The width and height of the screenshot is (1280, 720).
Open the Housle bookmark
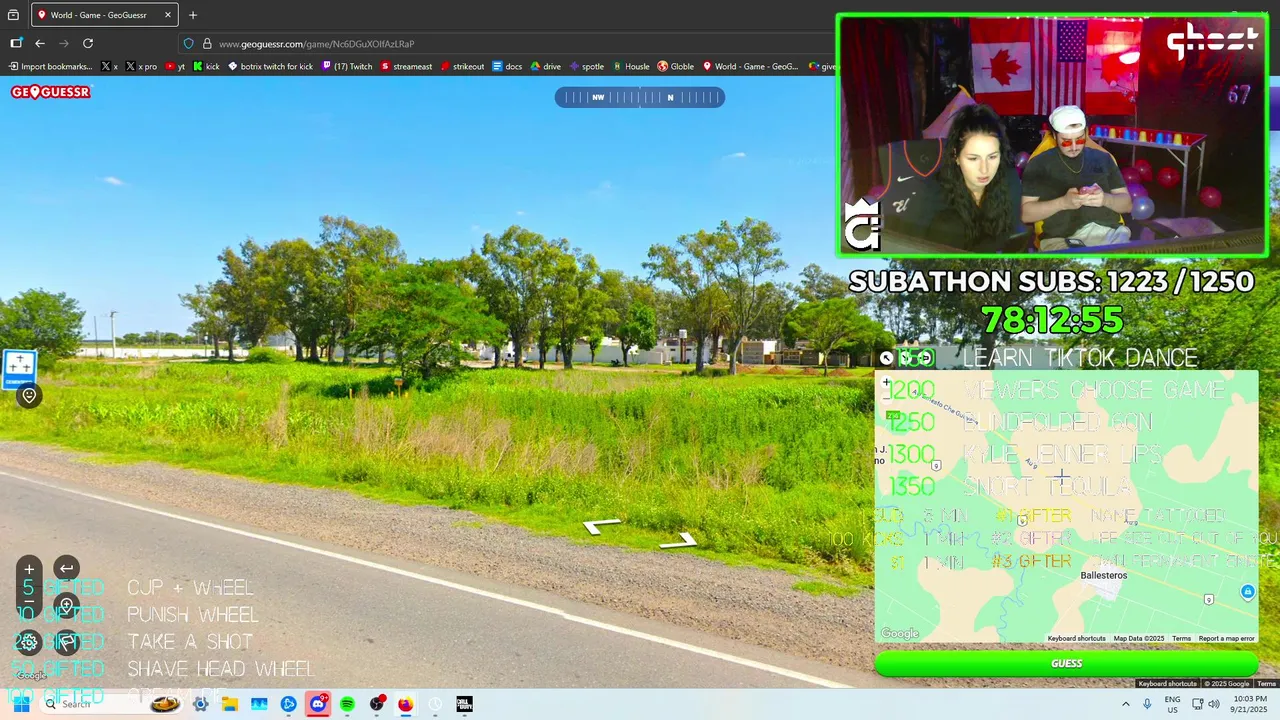pyautogui.click(x=631, y=67)
